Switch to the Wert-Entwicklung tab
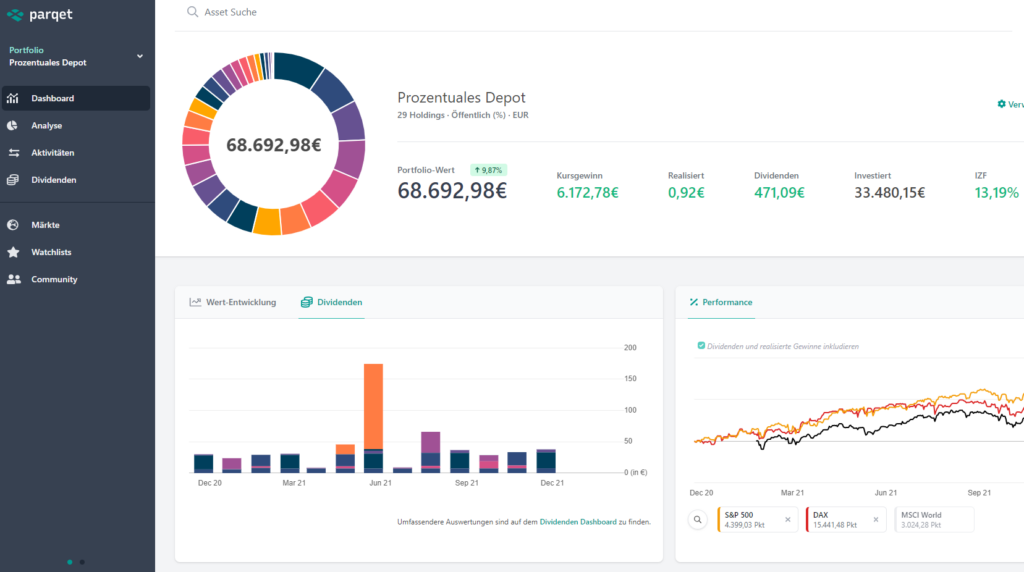 [232, 302]
